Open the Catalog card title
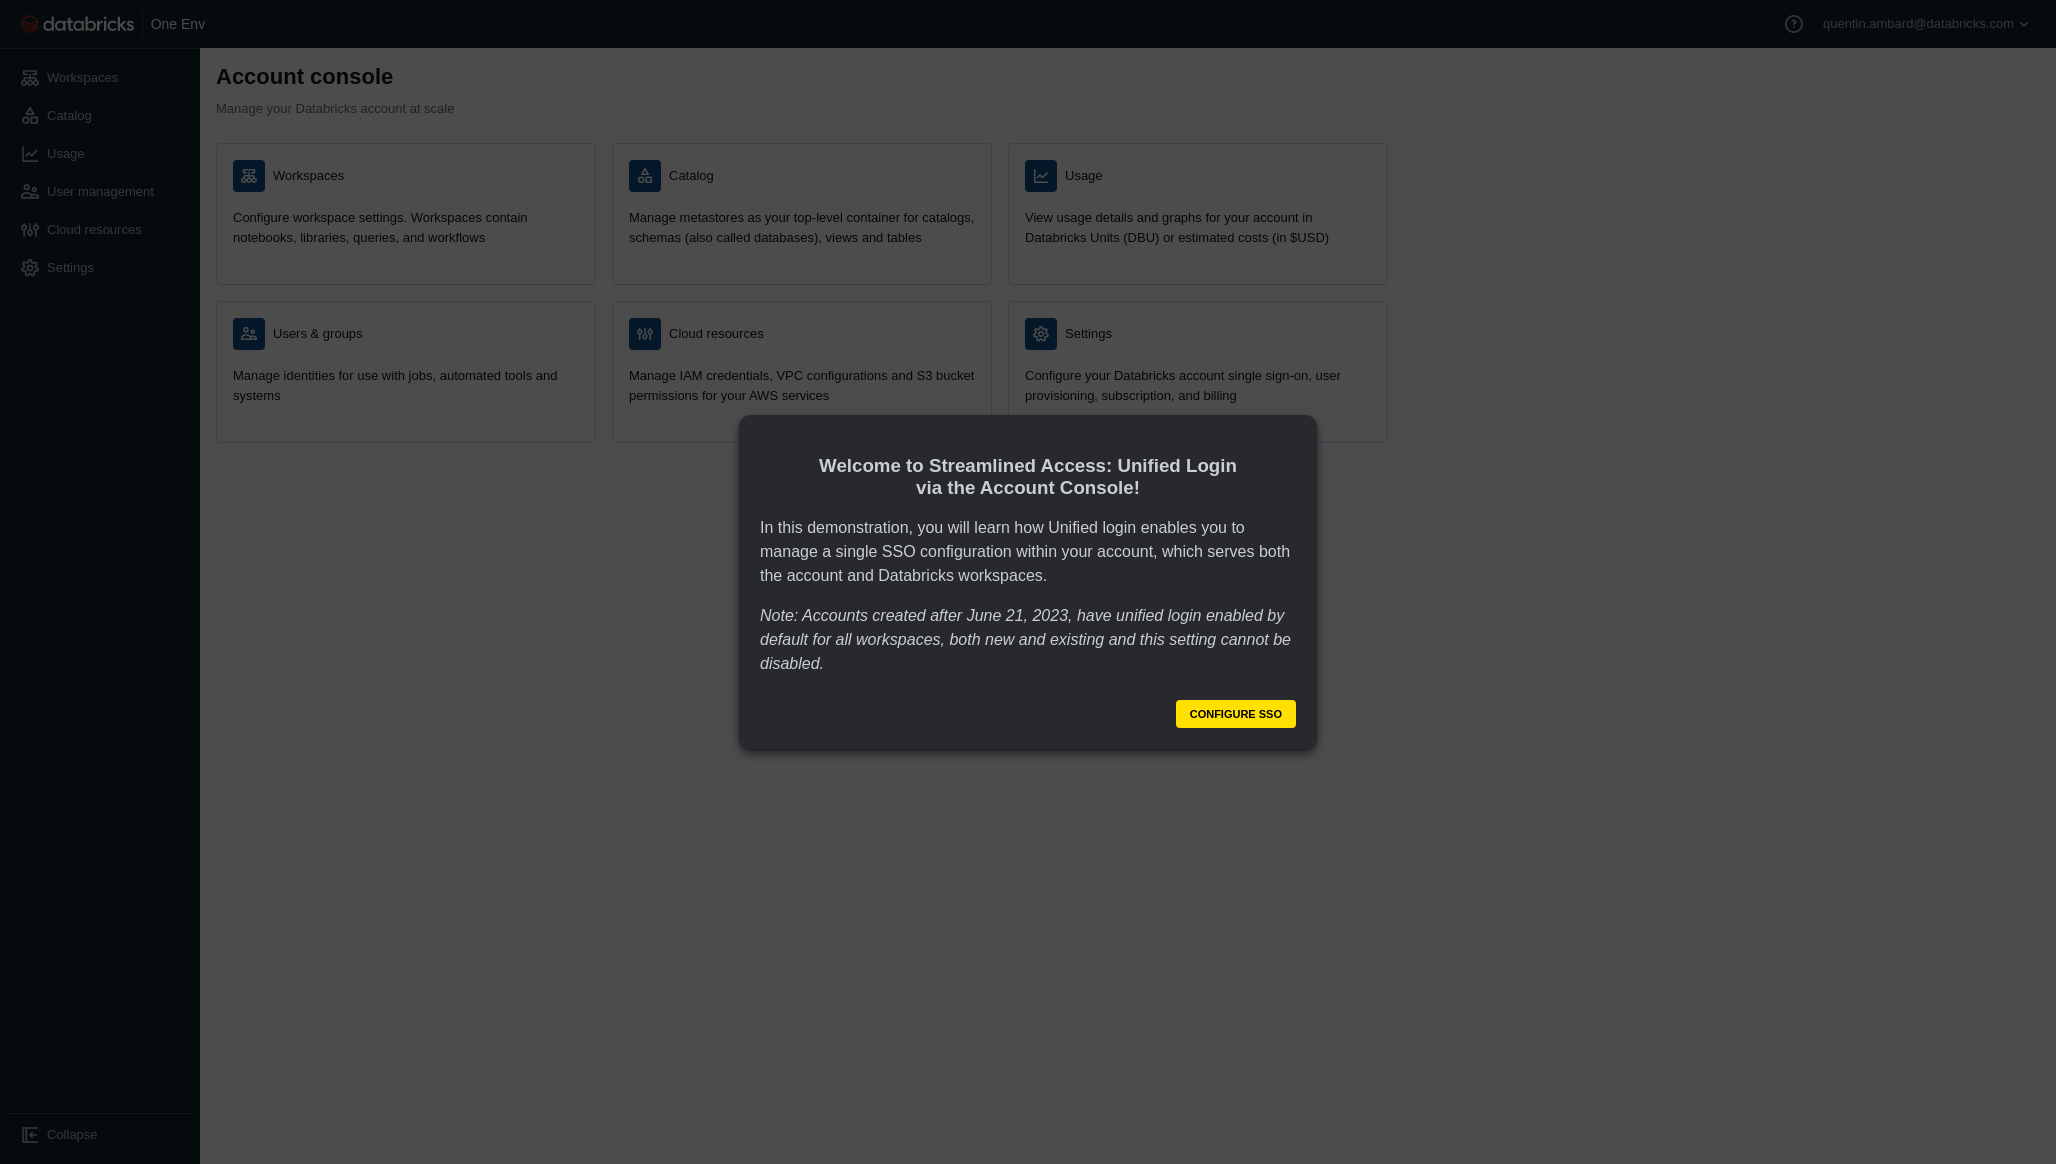Image resolution: width=2056 pixels, height=1164 pixels. click(x=691, y=176)
